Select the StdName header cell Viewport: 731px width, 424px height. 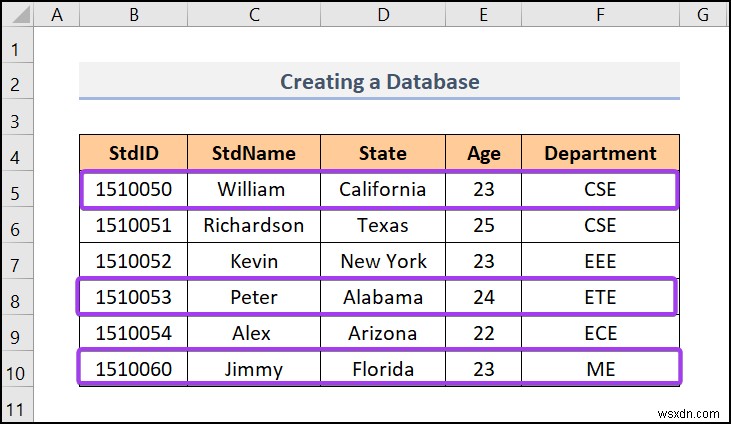[254, 153]
